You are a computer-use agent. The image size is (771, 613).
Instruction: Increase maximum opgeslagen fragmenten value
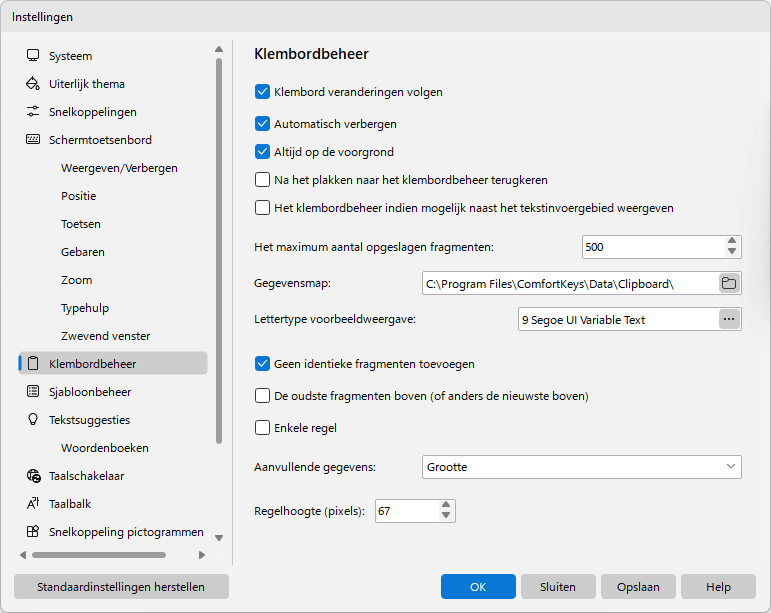pos(732,241)
